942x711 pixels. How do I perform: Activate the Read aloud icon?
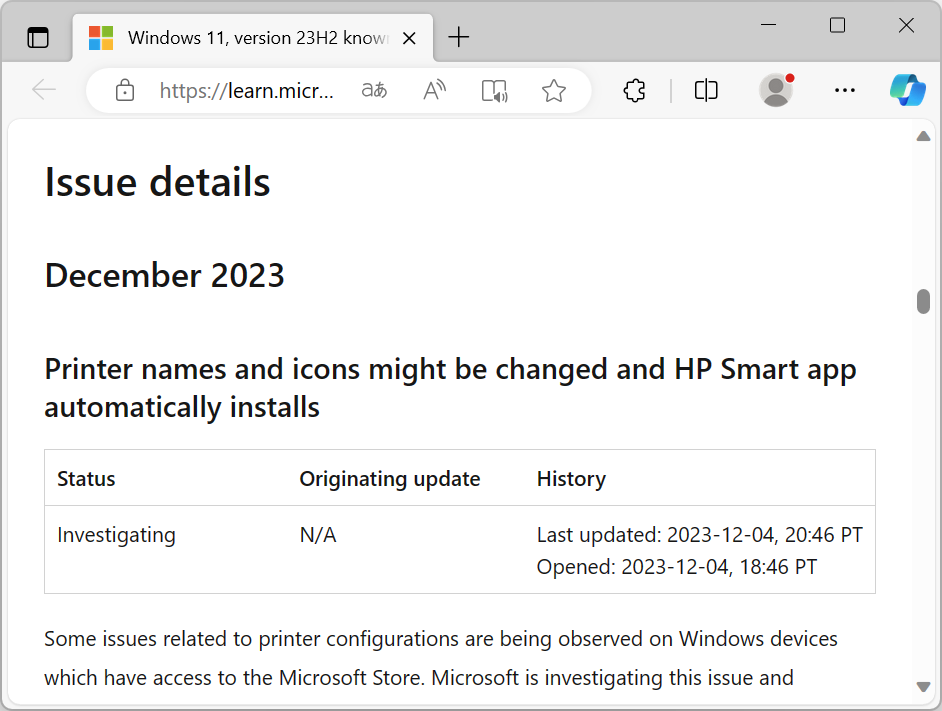(434, 91)
